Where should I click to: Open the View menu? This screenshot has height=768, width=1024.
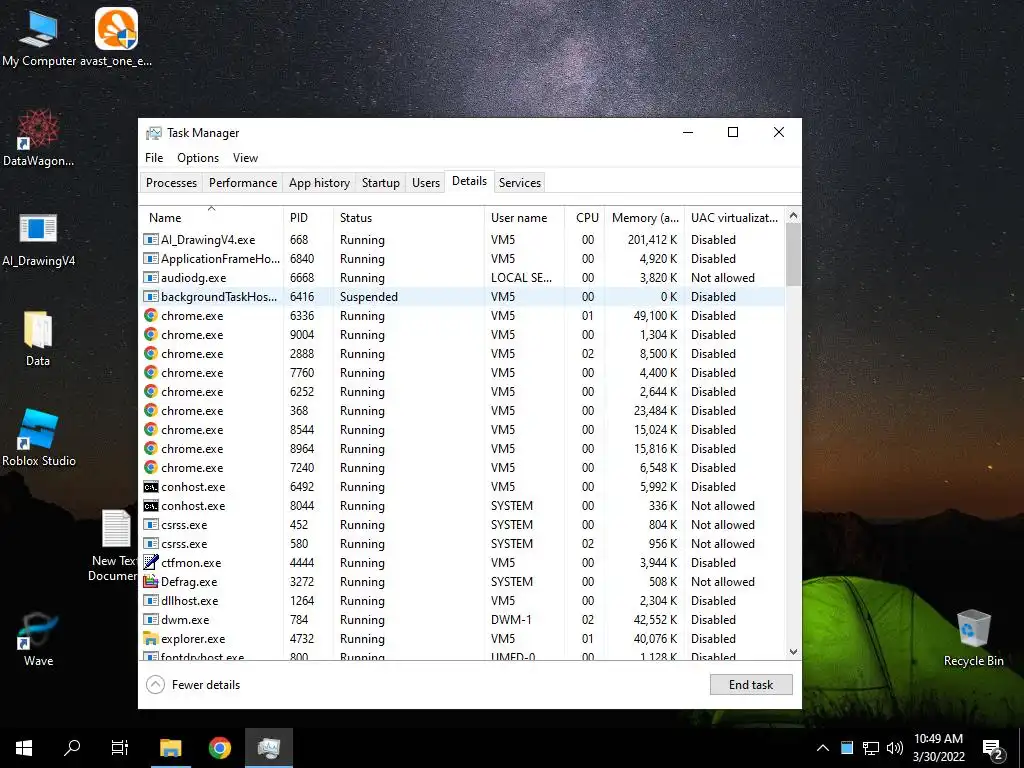point(246,158)
